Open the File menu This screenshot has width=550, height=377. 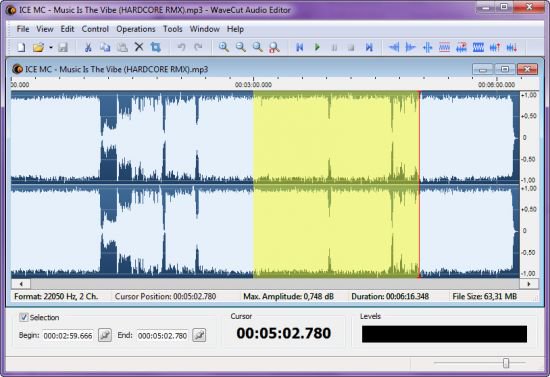click(23, 29)
